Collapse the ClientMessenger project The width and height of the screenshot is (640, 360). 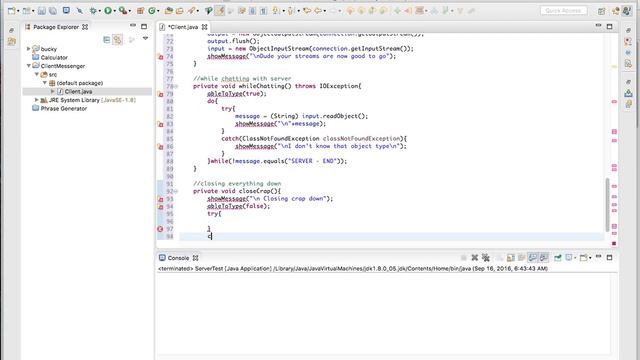point(29,66)
